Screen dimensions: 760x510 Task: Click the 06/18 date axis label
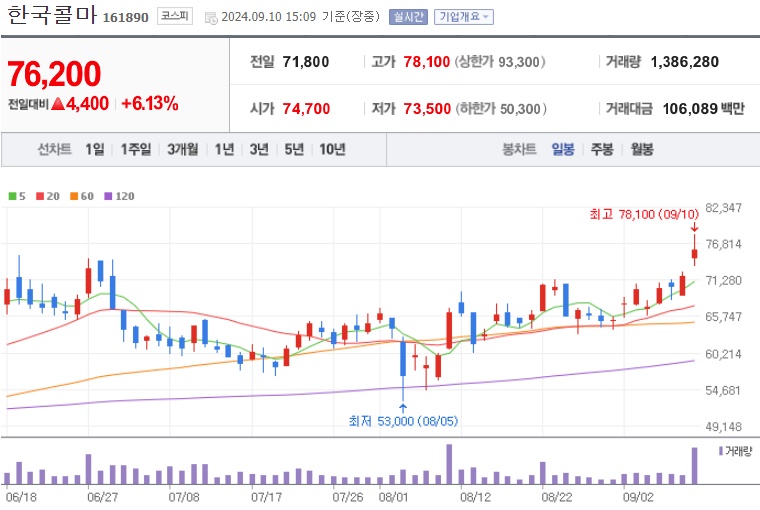pyautogui.click(x=21, y=497)
